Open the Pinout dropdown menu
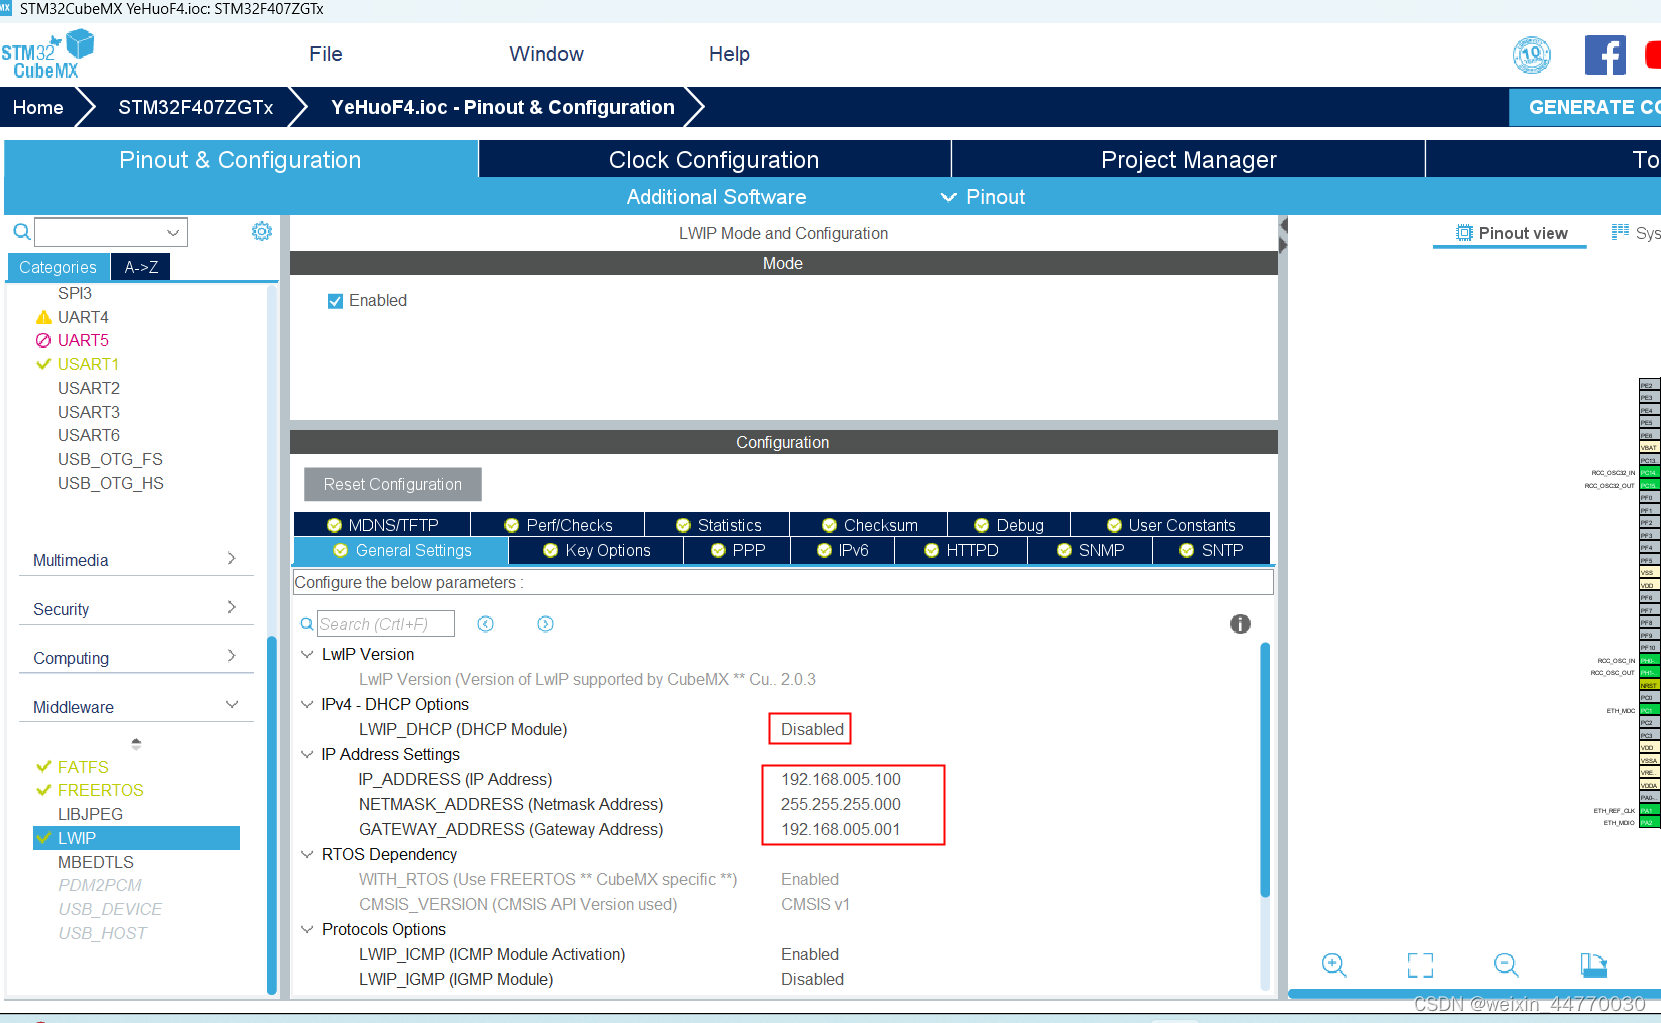This screenshot has height=1023, width=1661. [x=983, y=197]
